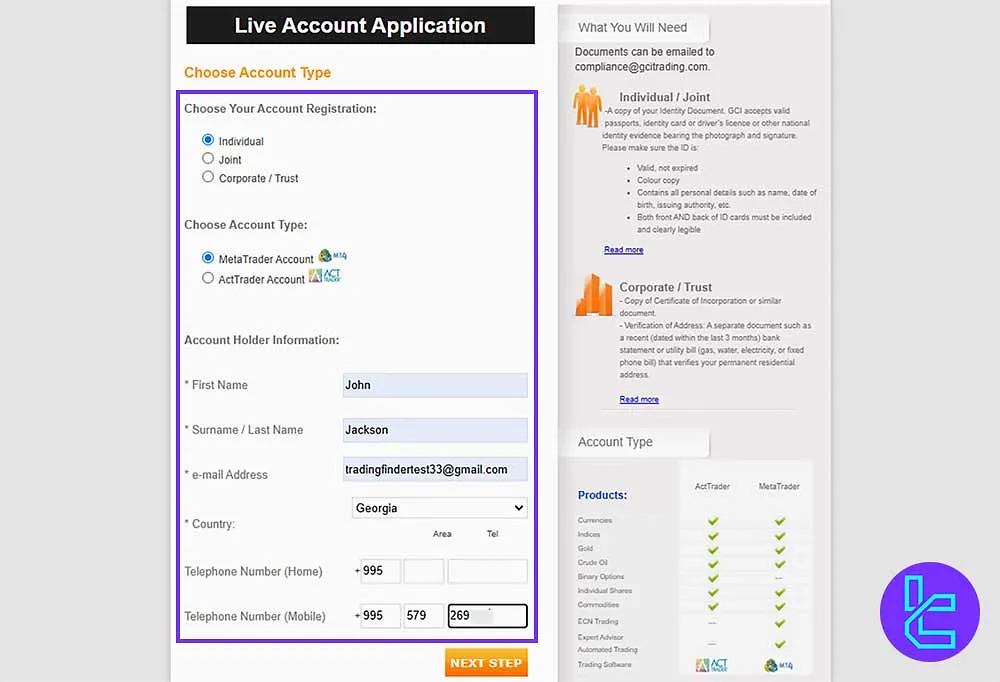Click the MetaTrader checkmark for Indices
The image size is (1000, 682).
coord(779,535)
